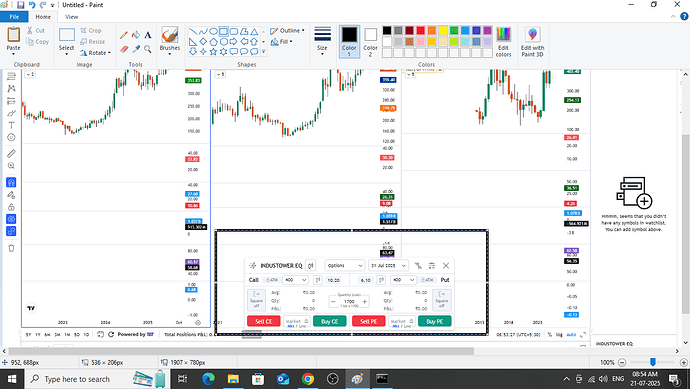The width and height of the screenshot is (690, 389).
Task: Switch to the View tab
Action: [72, 17]
